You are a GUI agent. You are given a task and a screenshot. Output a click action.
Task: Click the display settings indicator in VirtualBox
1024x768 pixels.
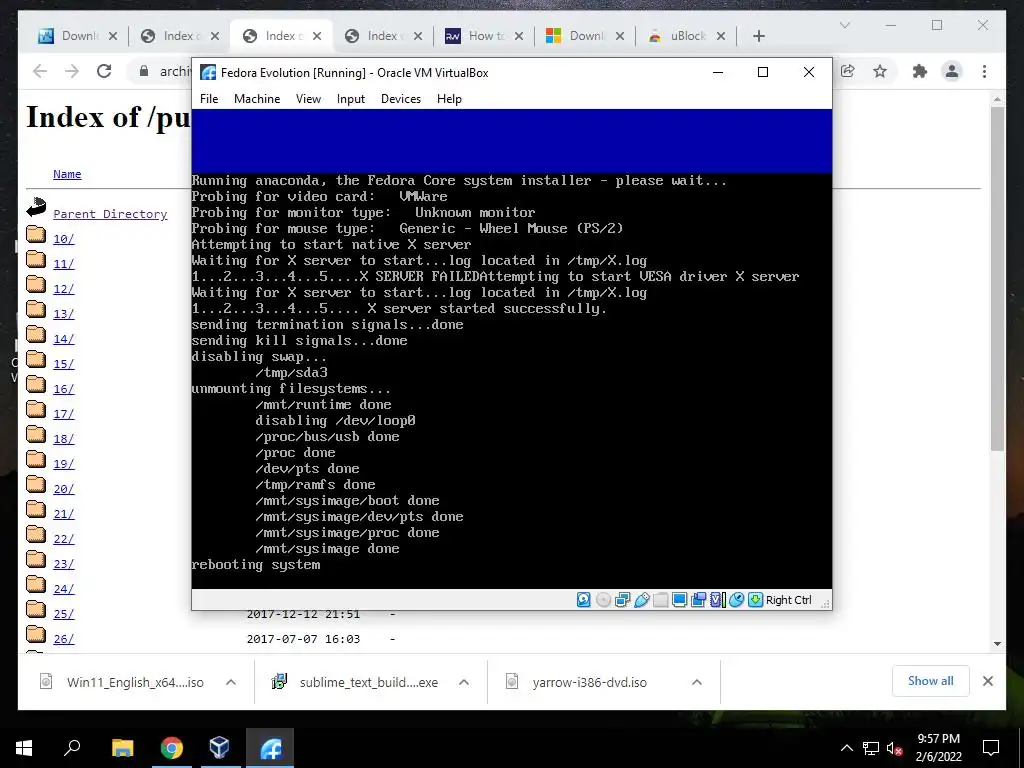(679, 600)
